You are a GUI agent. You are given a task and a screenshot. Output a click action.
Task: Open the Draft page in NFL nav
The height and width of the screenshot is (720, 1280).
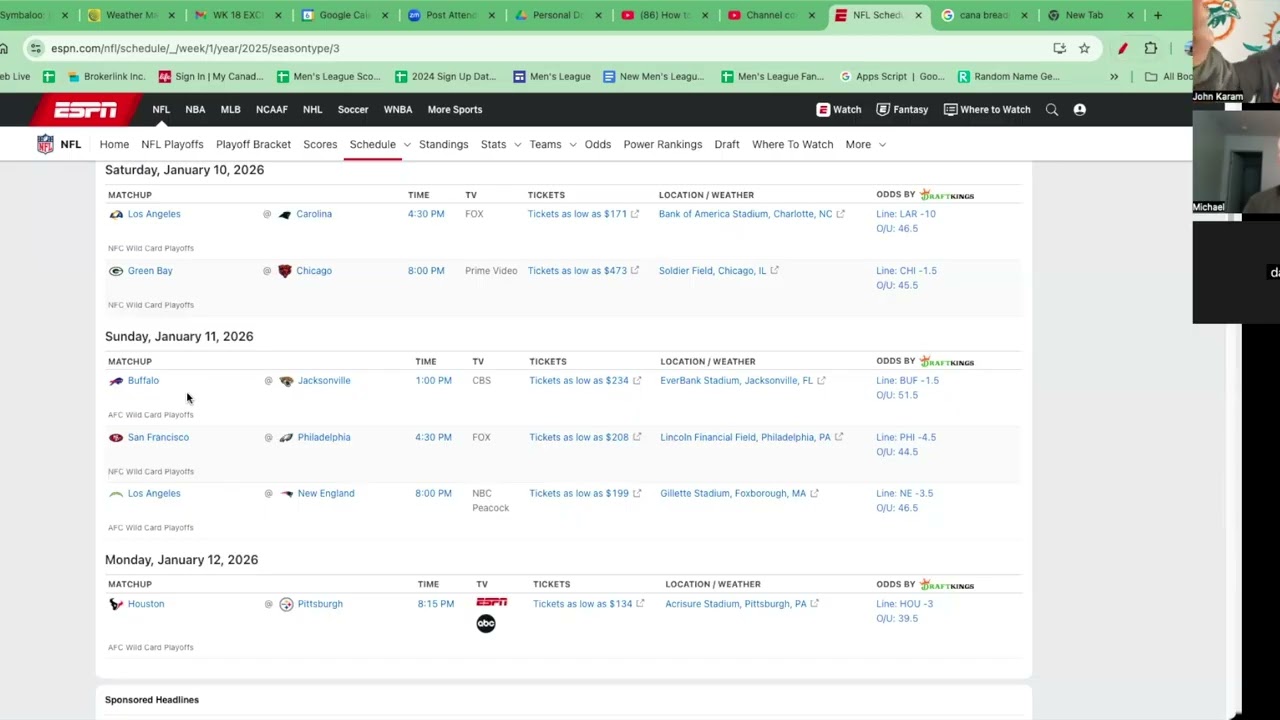[727, 144]
